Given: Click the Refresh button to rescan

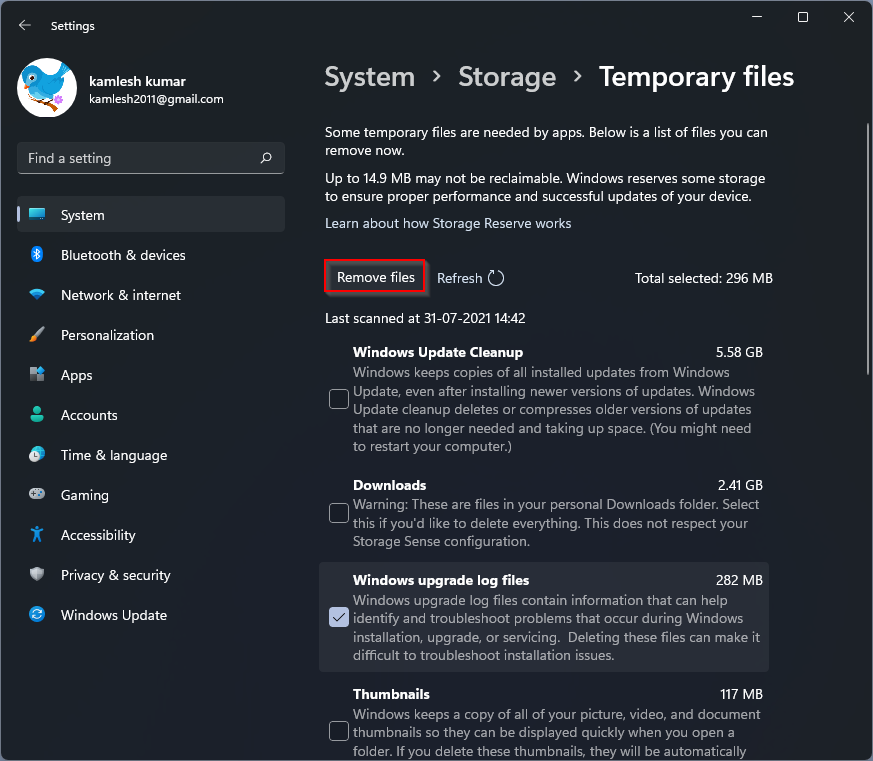Looking at the screenshot, I should [x=470, y=278].
